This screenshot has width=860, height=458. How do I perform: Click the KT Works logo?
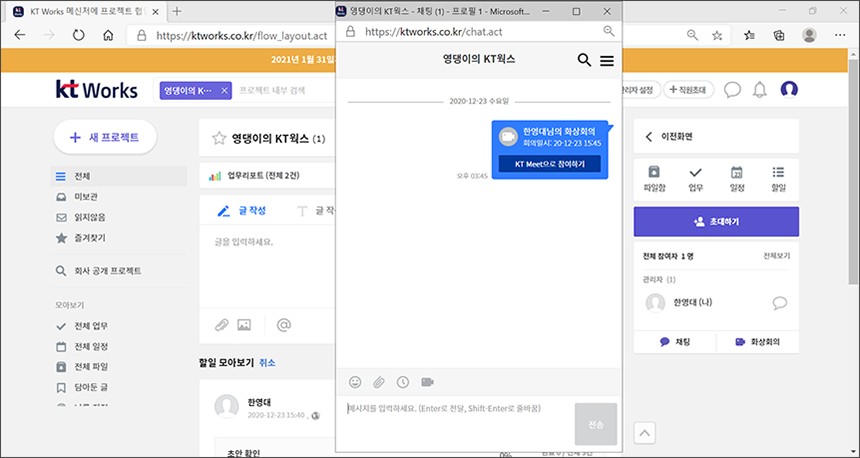coord(97,90)
